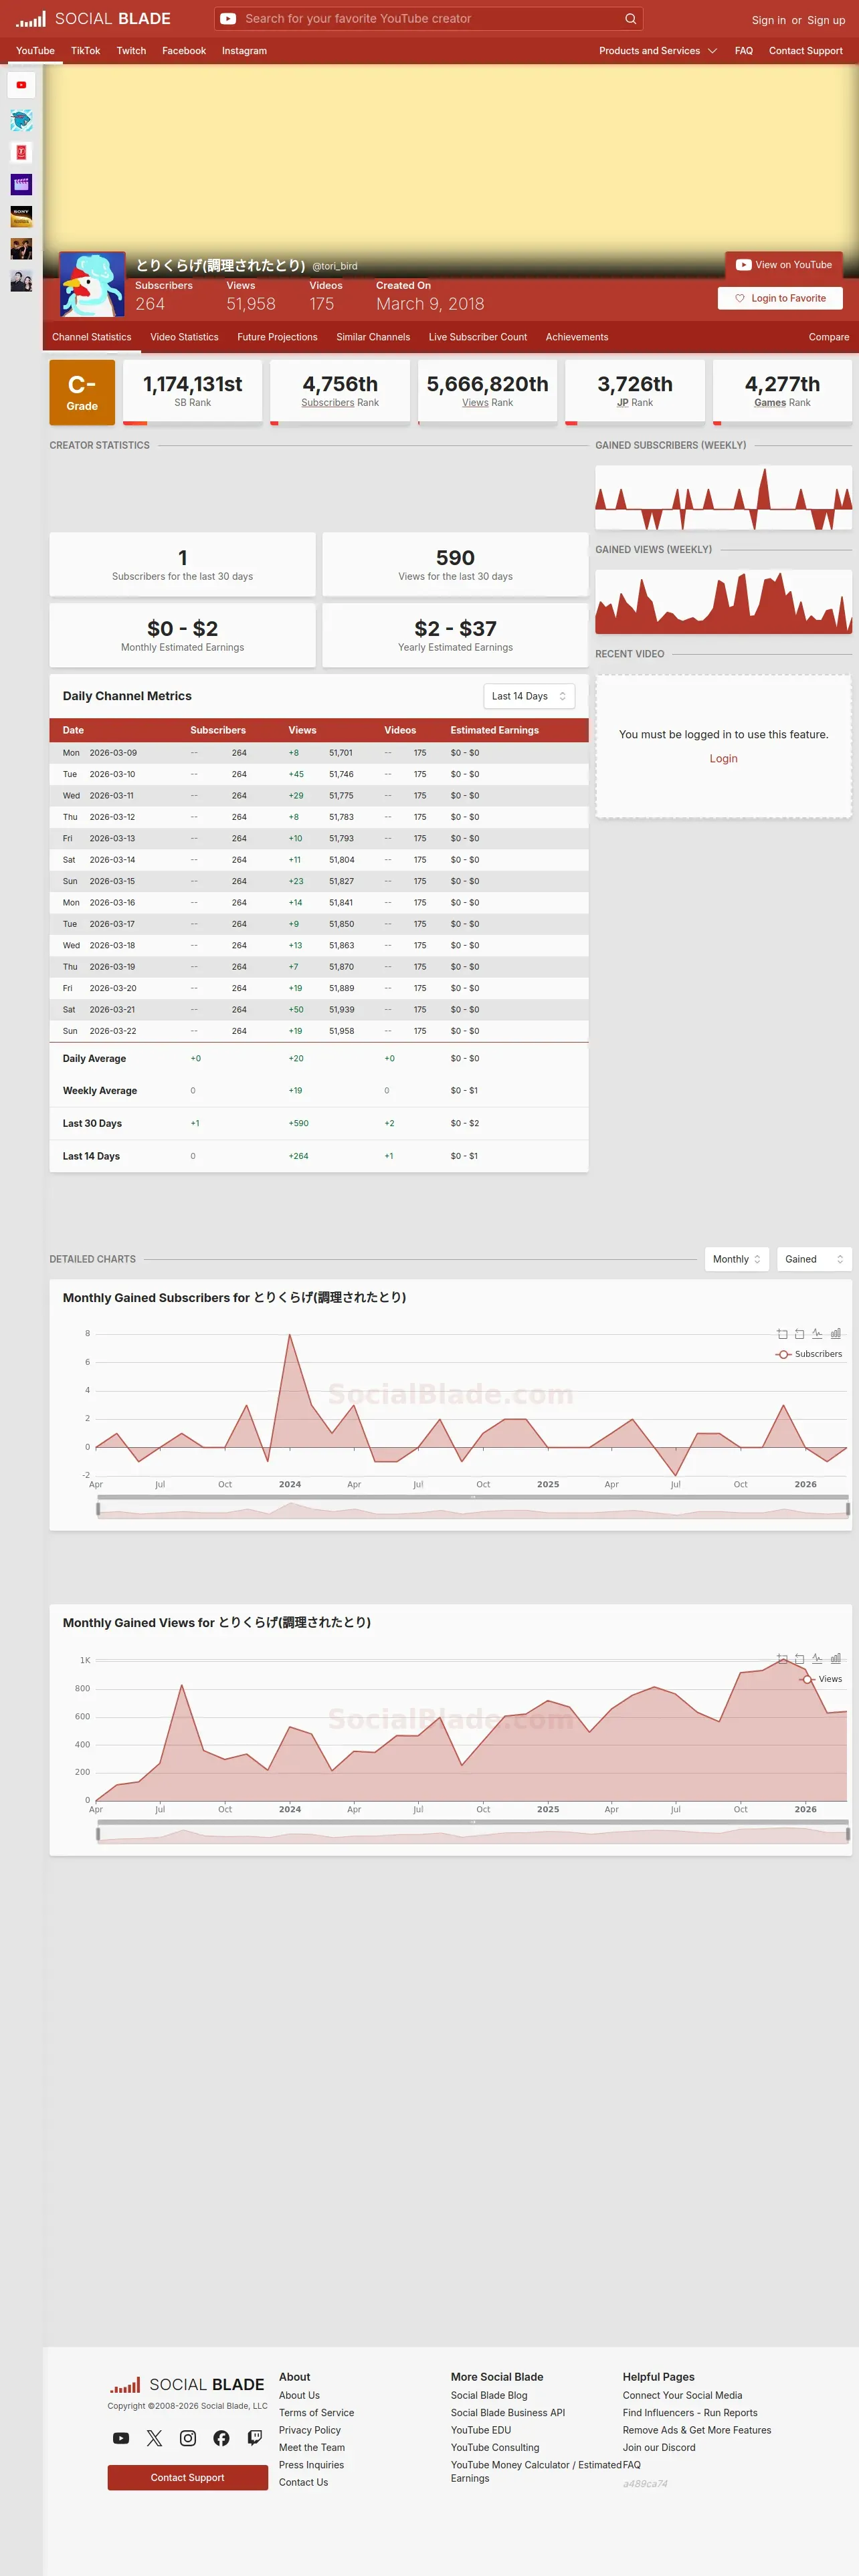The height and width of the screenshot is (2576, 859).
Task: Select the Twitch platform tab
Action: pos(131,51)
